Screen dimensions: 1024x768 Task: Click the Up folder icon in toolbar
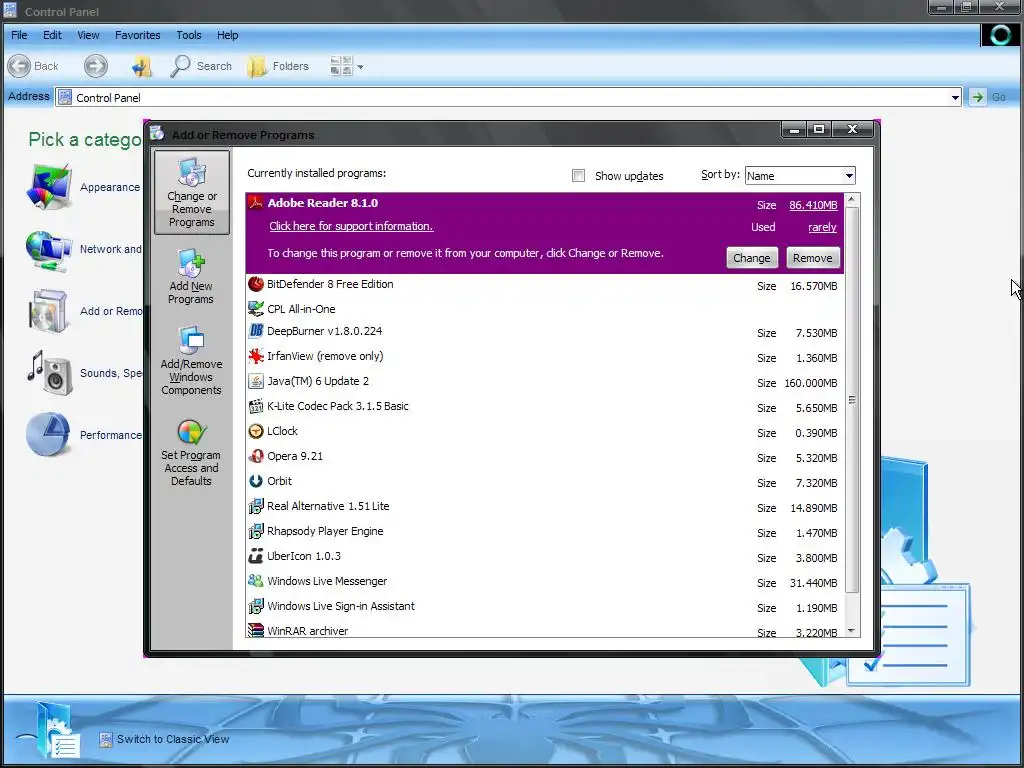(x=142, y=66)
